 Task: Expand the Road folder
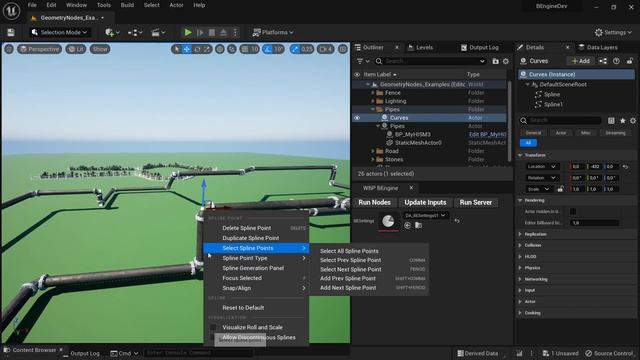click(373, 151)
